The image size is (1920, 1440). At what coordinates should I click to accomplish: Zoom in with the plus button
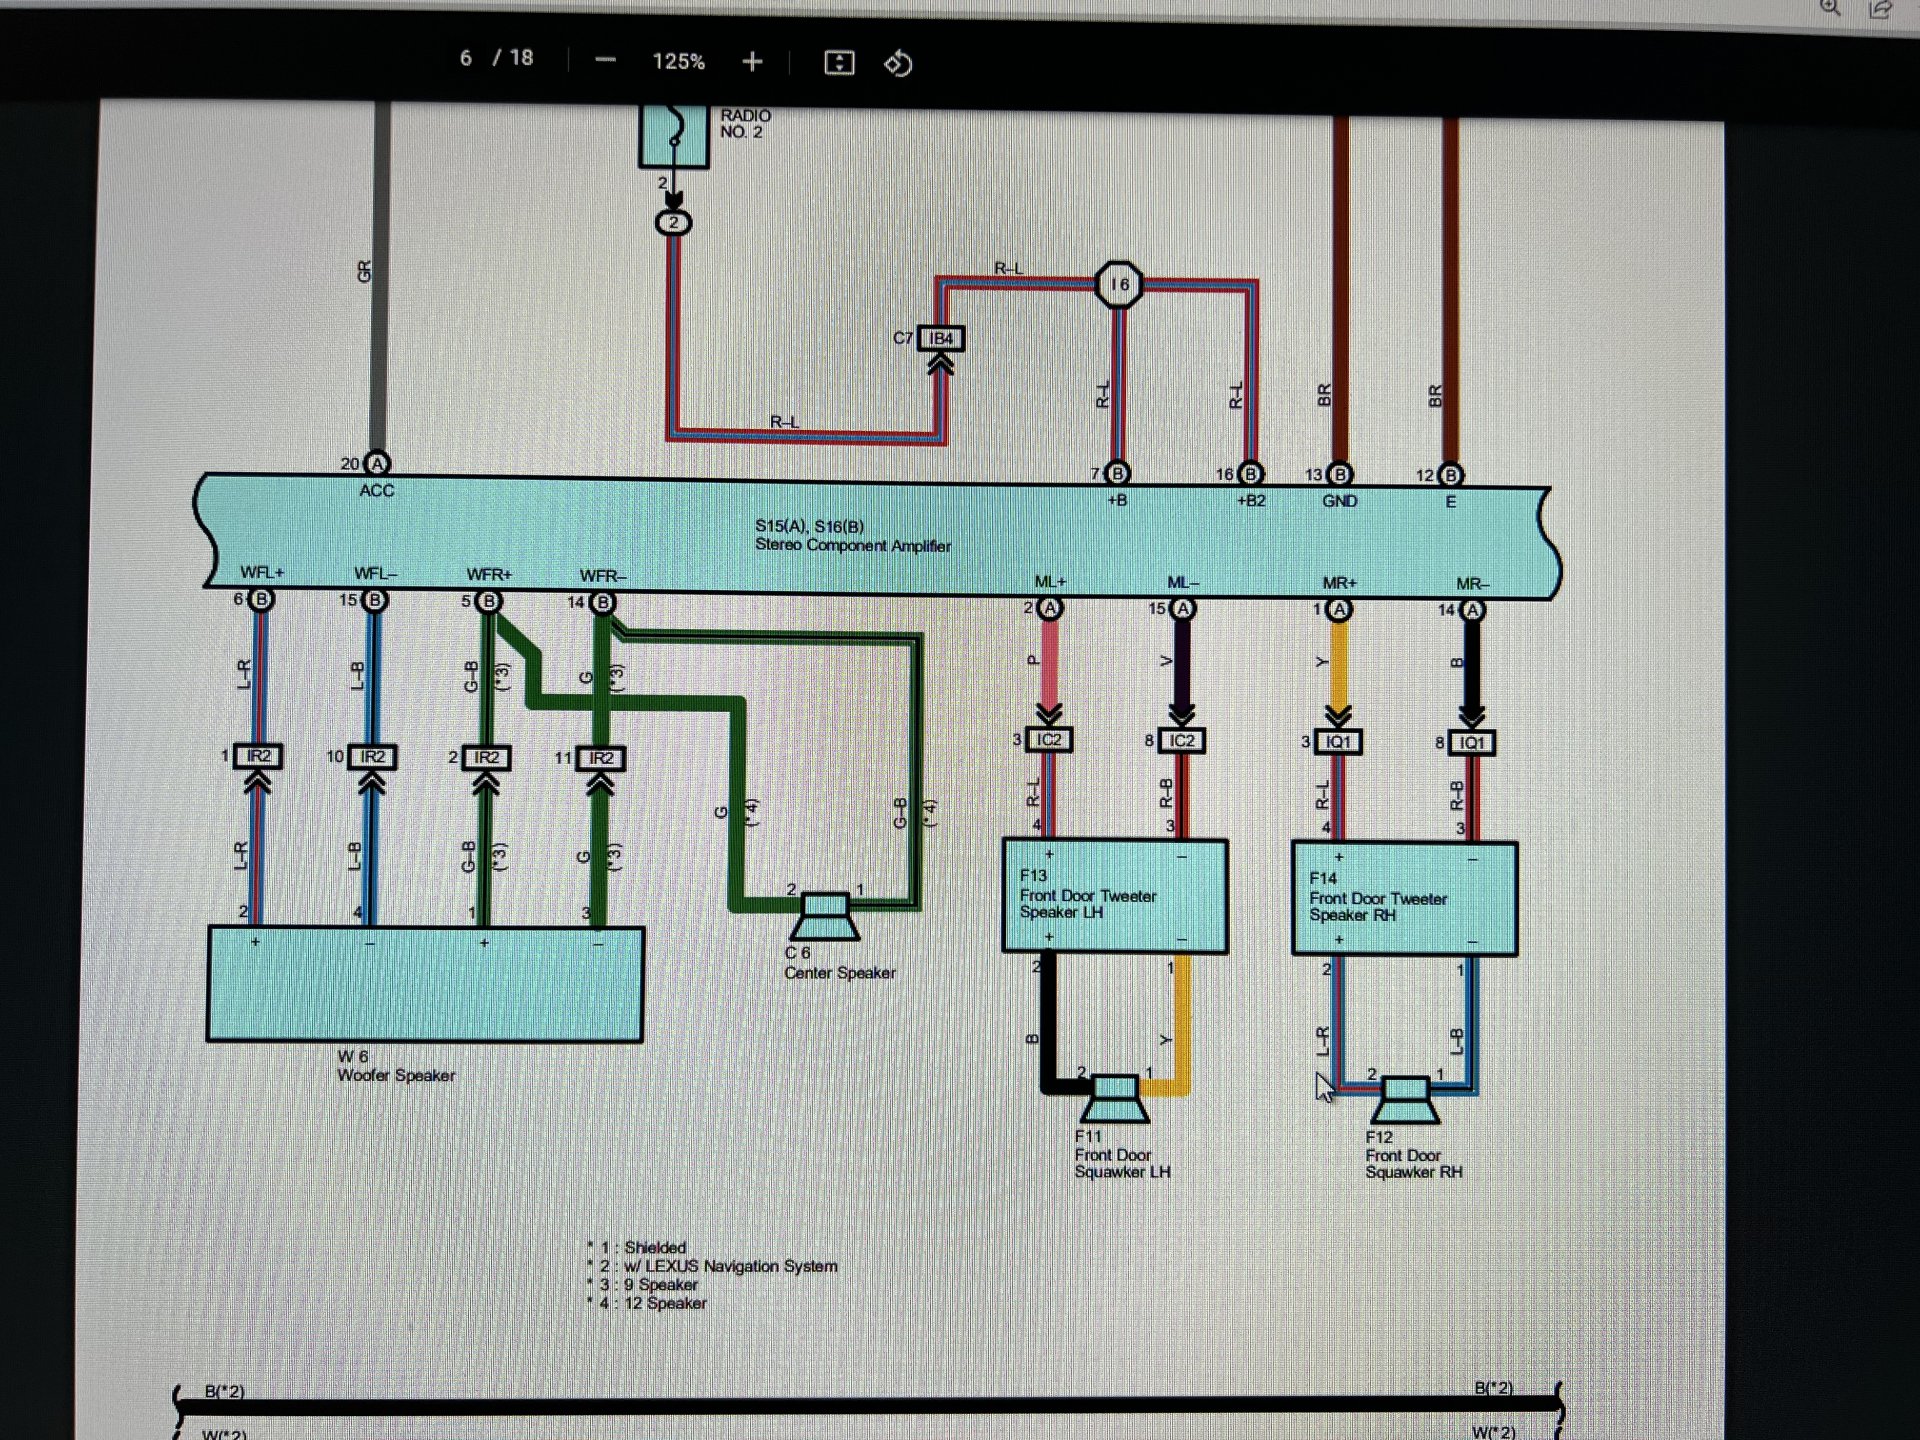pyautogui.click(x=753, y=62)
